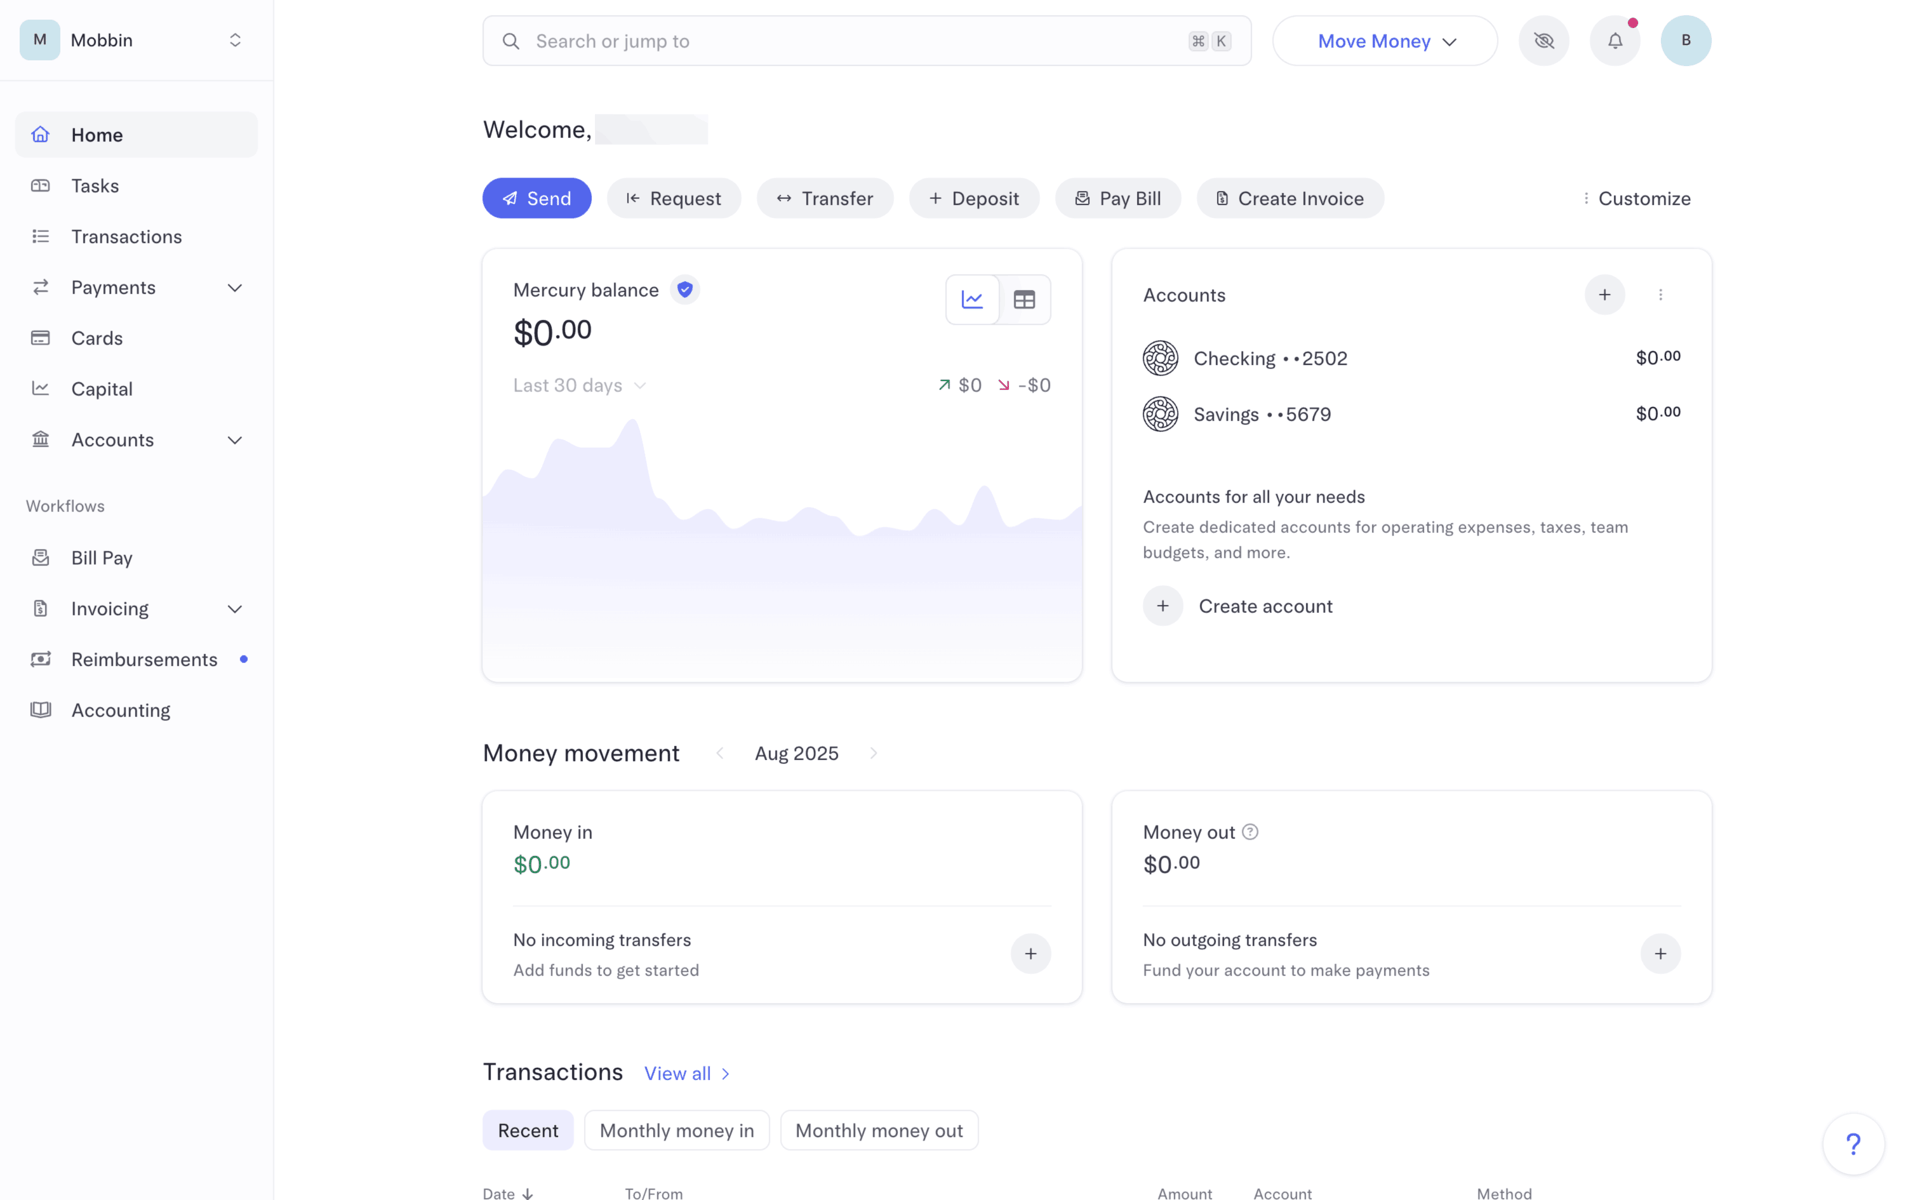This screenshot has height=1200, width=1920.
Task: Open the Tasks page
Action: click(x=136, y=186)
